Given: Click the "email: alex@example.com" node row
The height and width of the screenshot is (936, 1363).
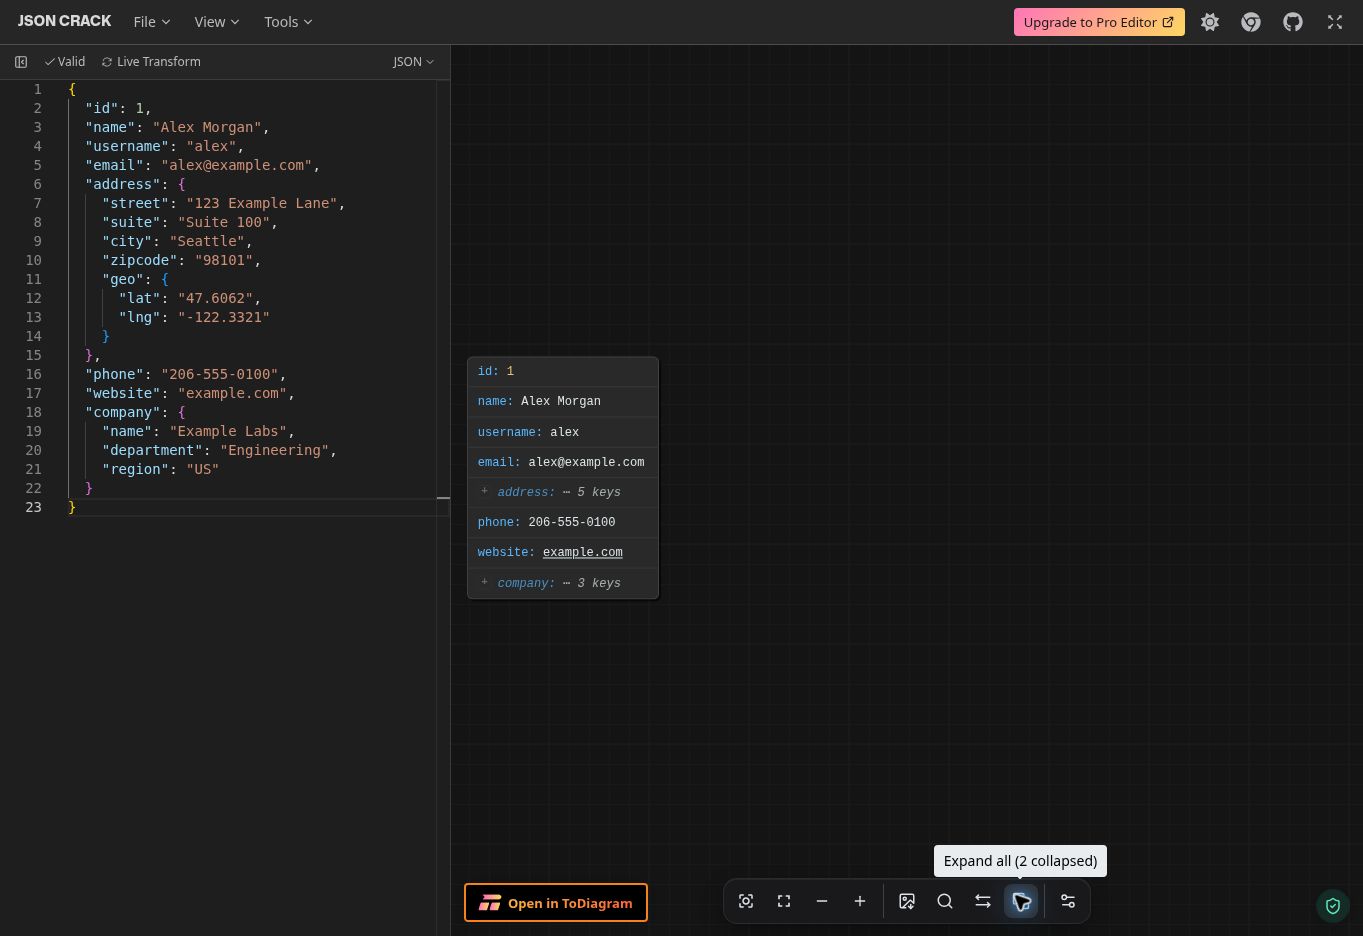Looking at the screenshot, I should (x=563, y=462).
